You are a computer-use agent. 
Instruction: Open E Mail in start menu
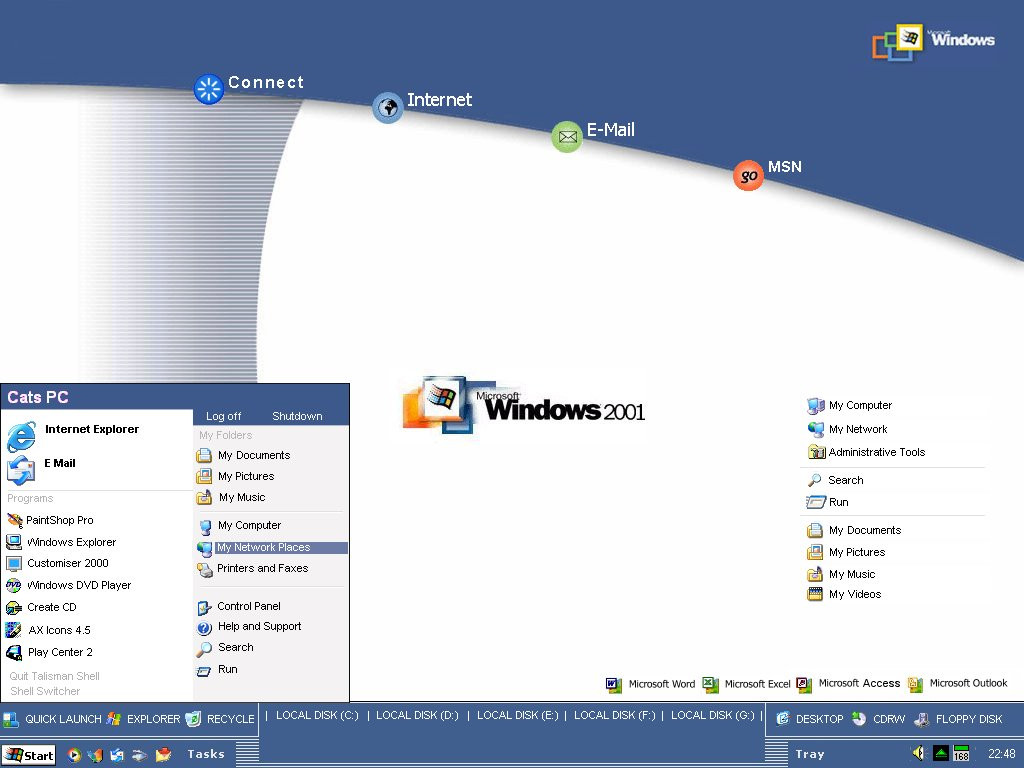42,470
